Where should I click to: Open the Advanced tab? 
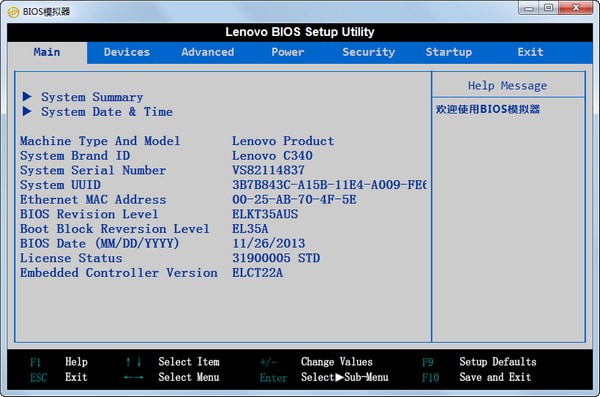point(207,52)
